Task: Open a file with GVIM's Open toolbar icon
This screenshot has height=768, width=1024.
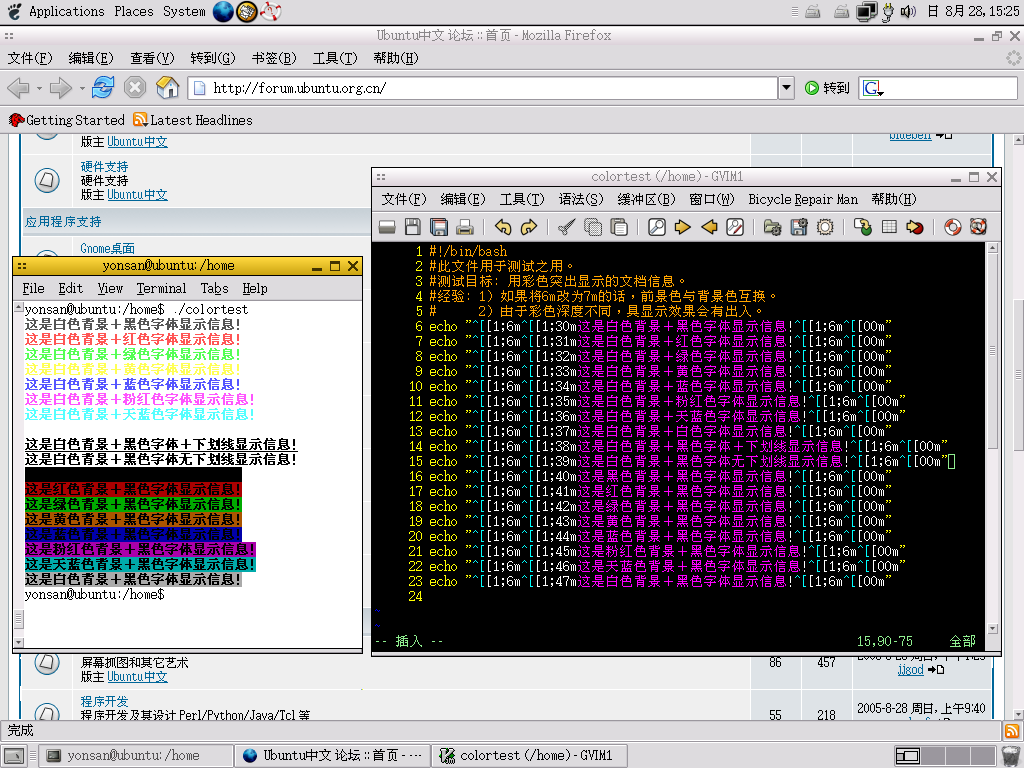Action: click(x=387, y=227)
